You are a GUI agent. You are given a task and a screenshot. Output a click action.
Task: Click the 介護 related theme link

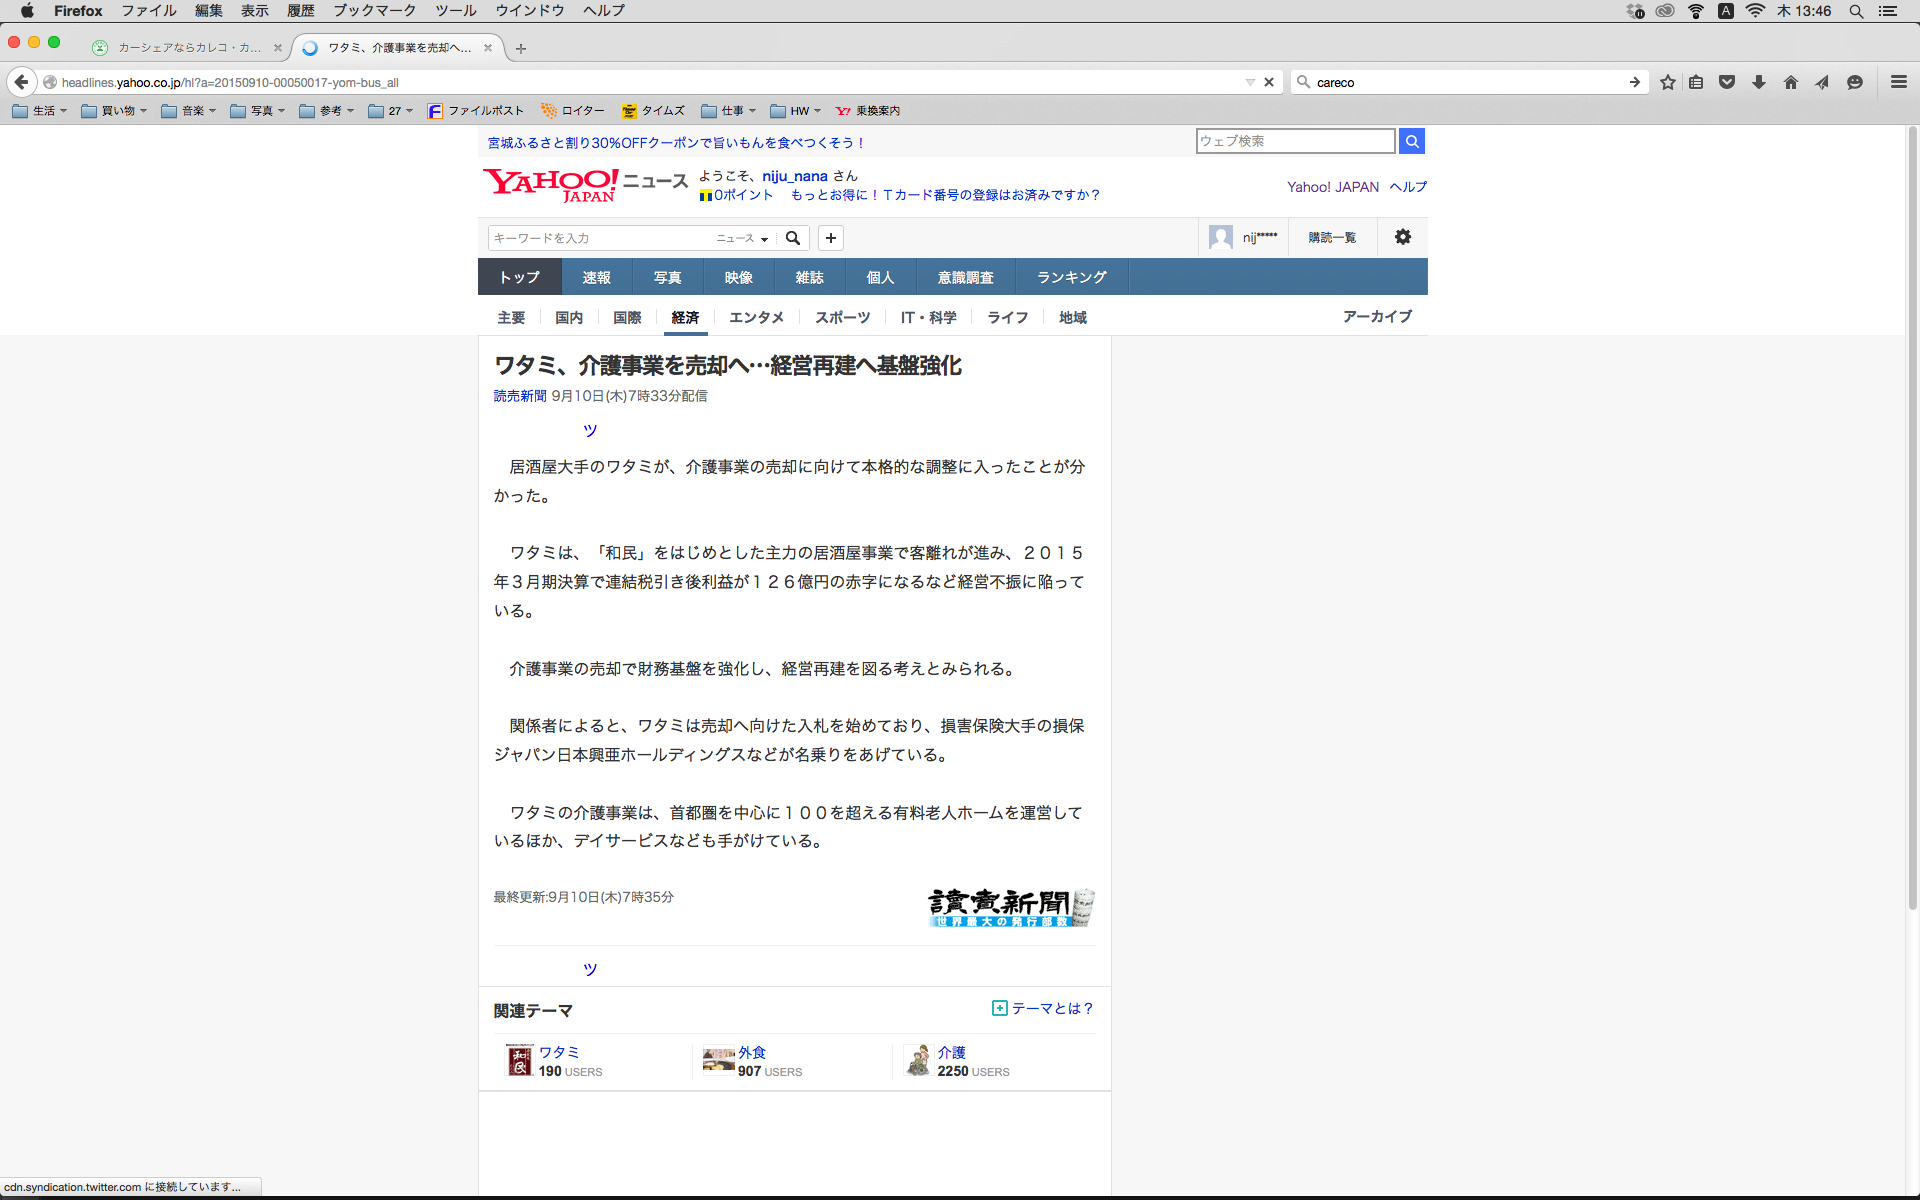[x=951, y=1052]
